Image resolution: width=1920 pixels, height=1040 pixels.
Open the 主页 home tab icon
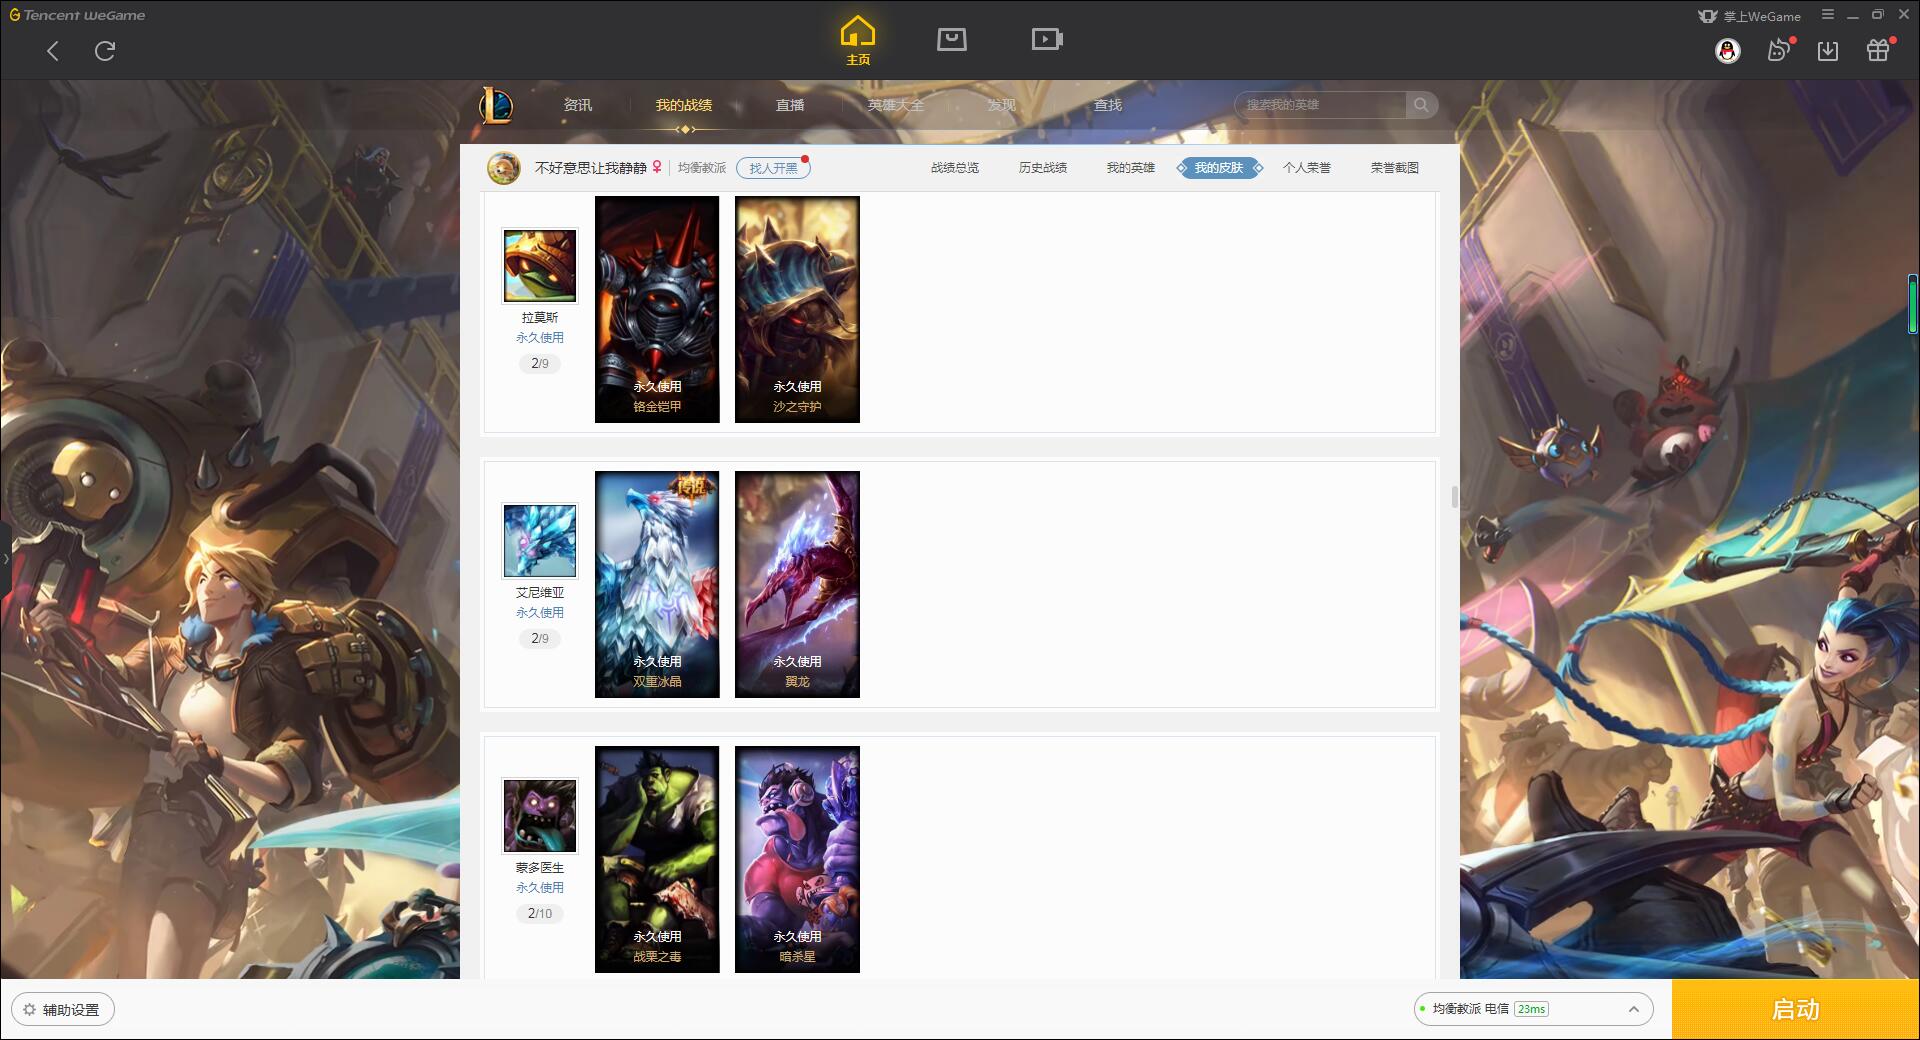pyautogui.click(x=858, y=41)
